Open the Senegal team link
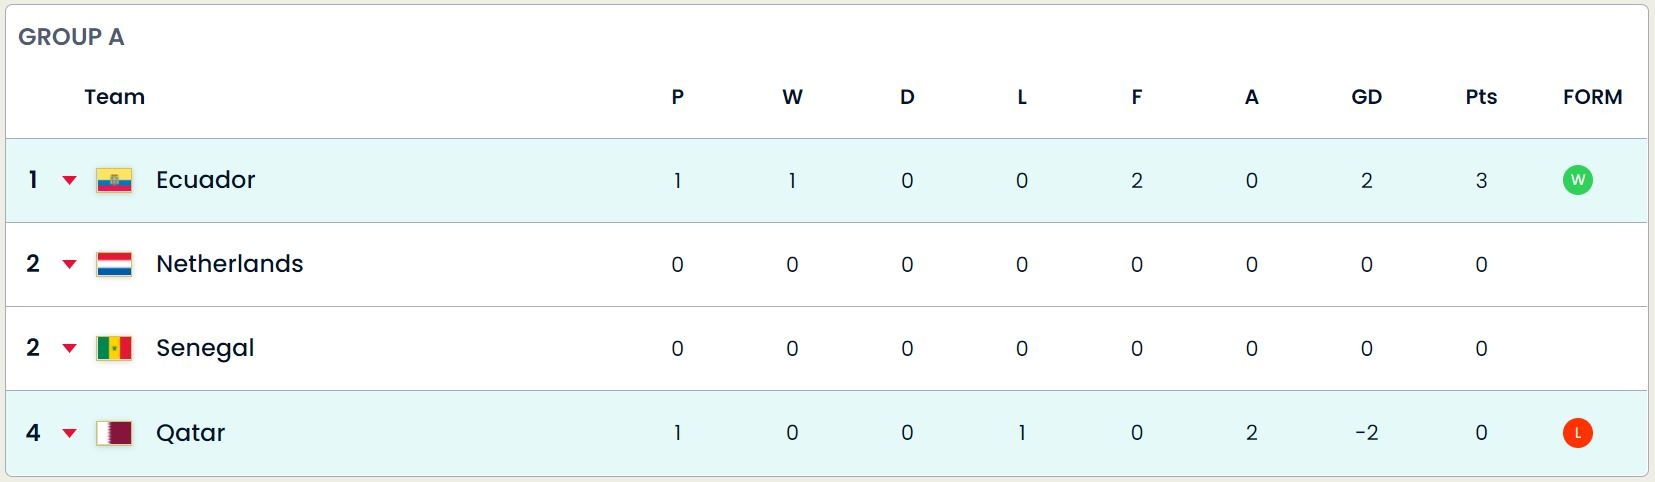Screen dimensions: 1655x482 (205, 348)
